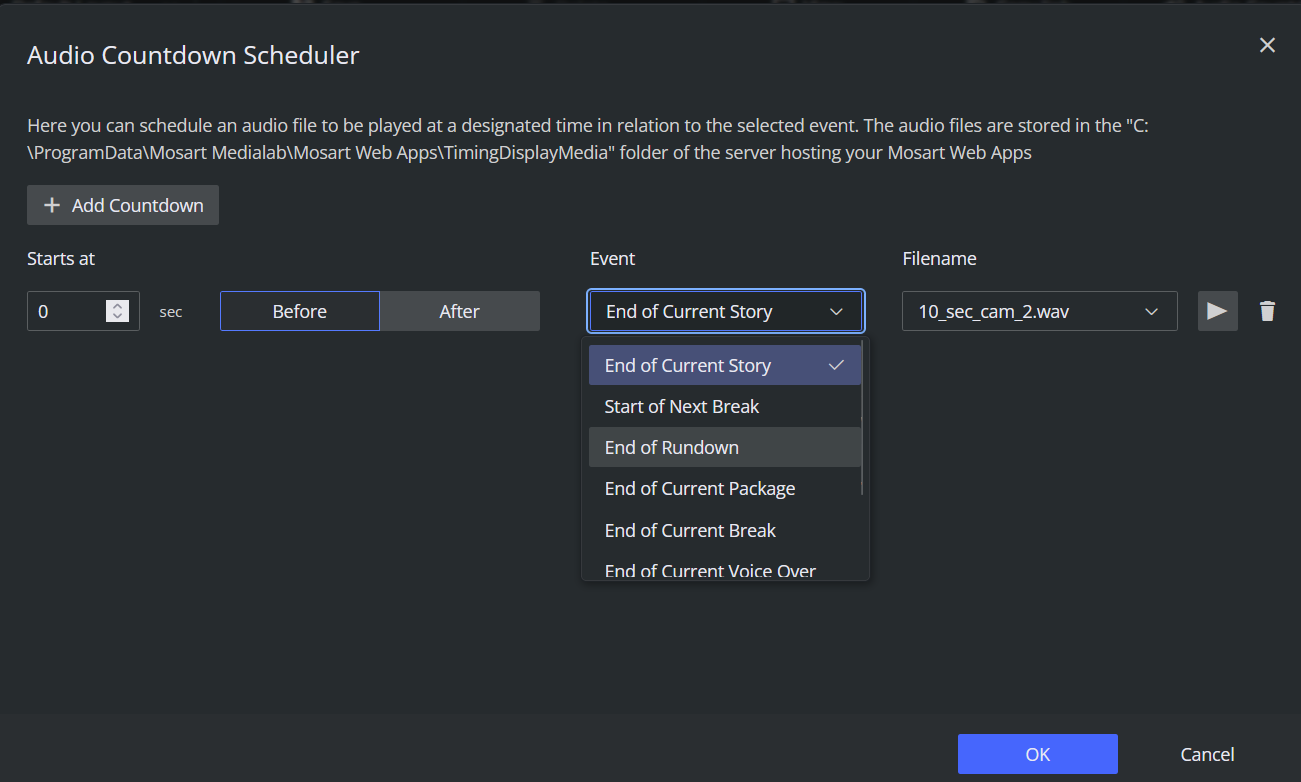Collapse the Event dropdown via its chevron
The width and height of the screenshot is (1301, 782).
pos(837,311)
